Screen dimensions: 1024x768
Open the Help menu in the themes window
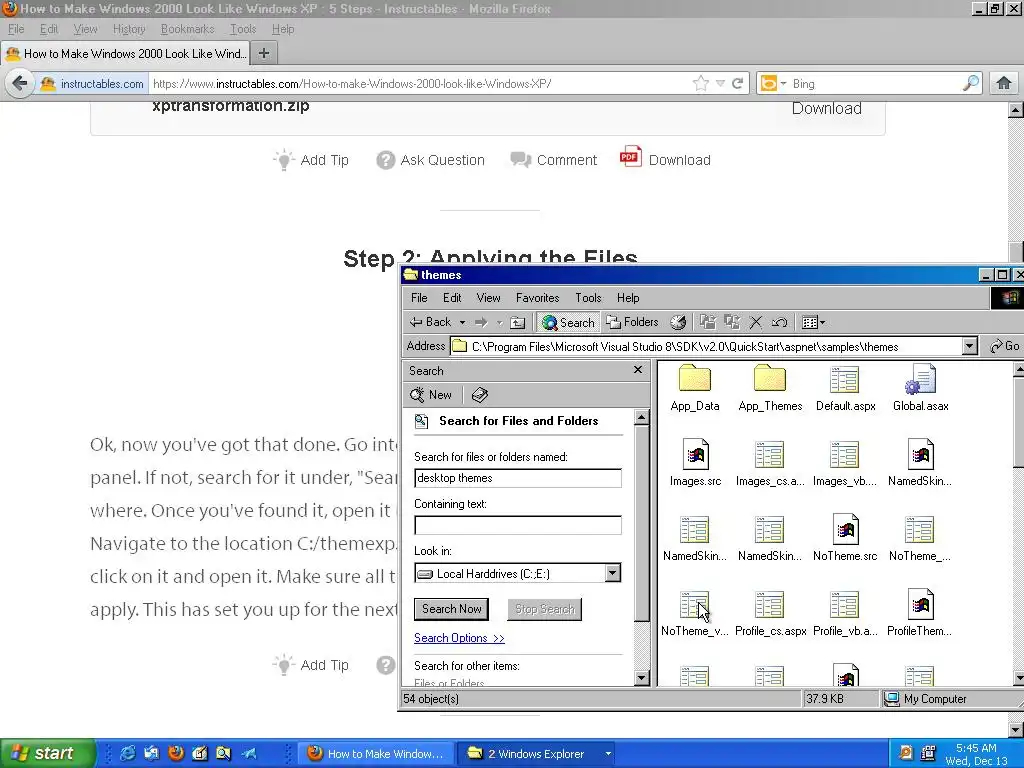(628, 298)
